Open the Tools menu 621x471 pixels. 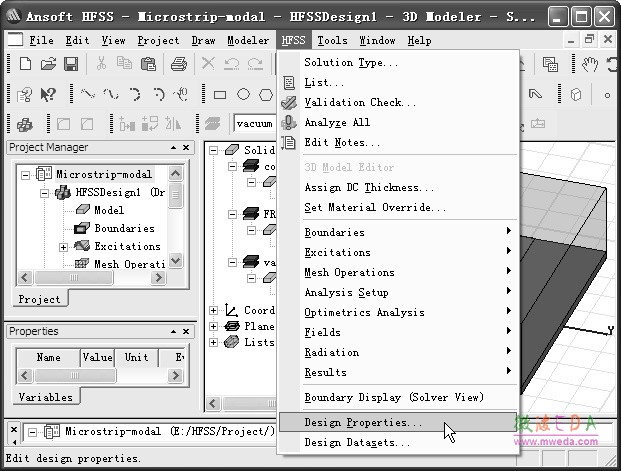(332, 40)
